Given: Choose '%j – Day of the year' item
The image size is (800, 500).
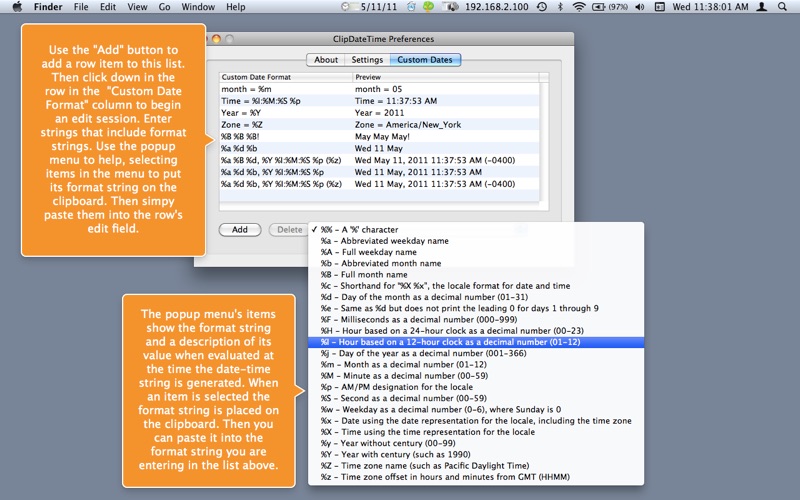Looking at the screenshot, I should [476, 353].
